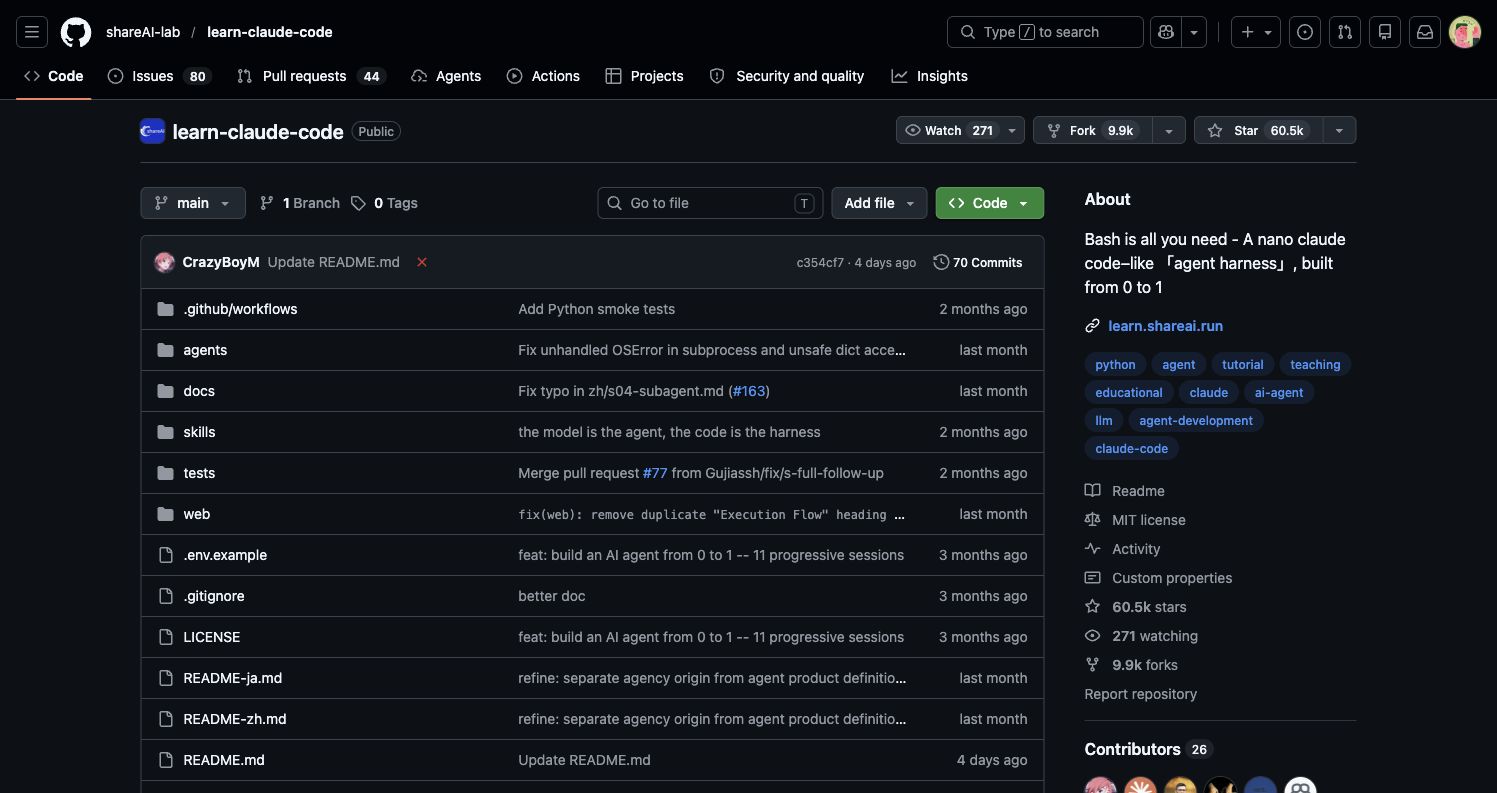Open the Watch options dropdown arrow
Viewport: 1497px width, 793px height.
(1012, 131)
